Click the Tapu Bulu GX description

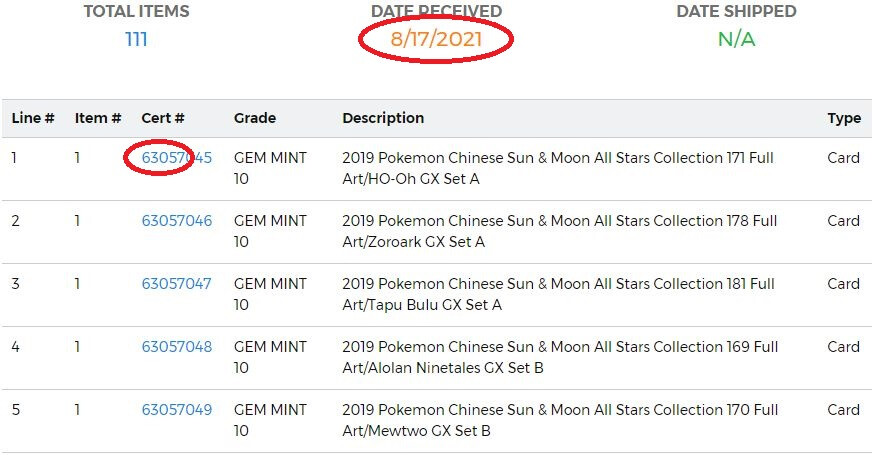pyautogui.click(x=559, y=294)
